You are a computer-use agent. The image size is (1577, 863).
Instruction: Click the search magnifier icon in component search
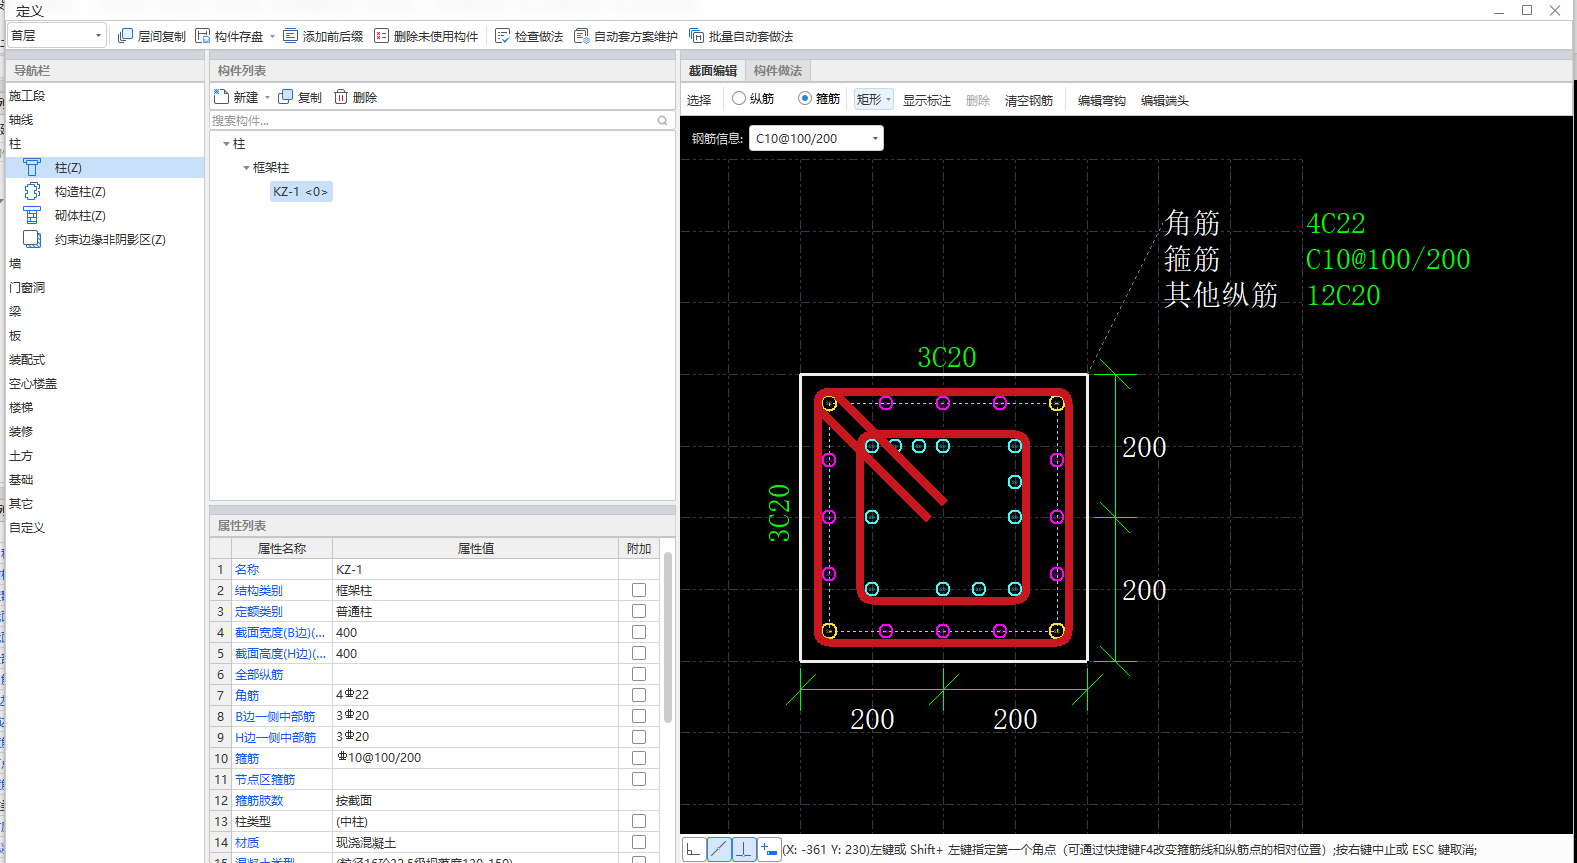(662, 121)
